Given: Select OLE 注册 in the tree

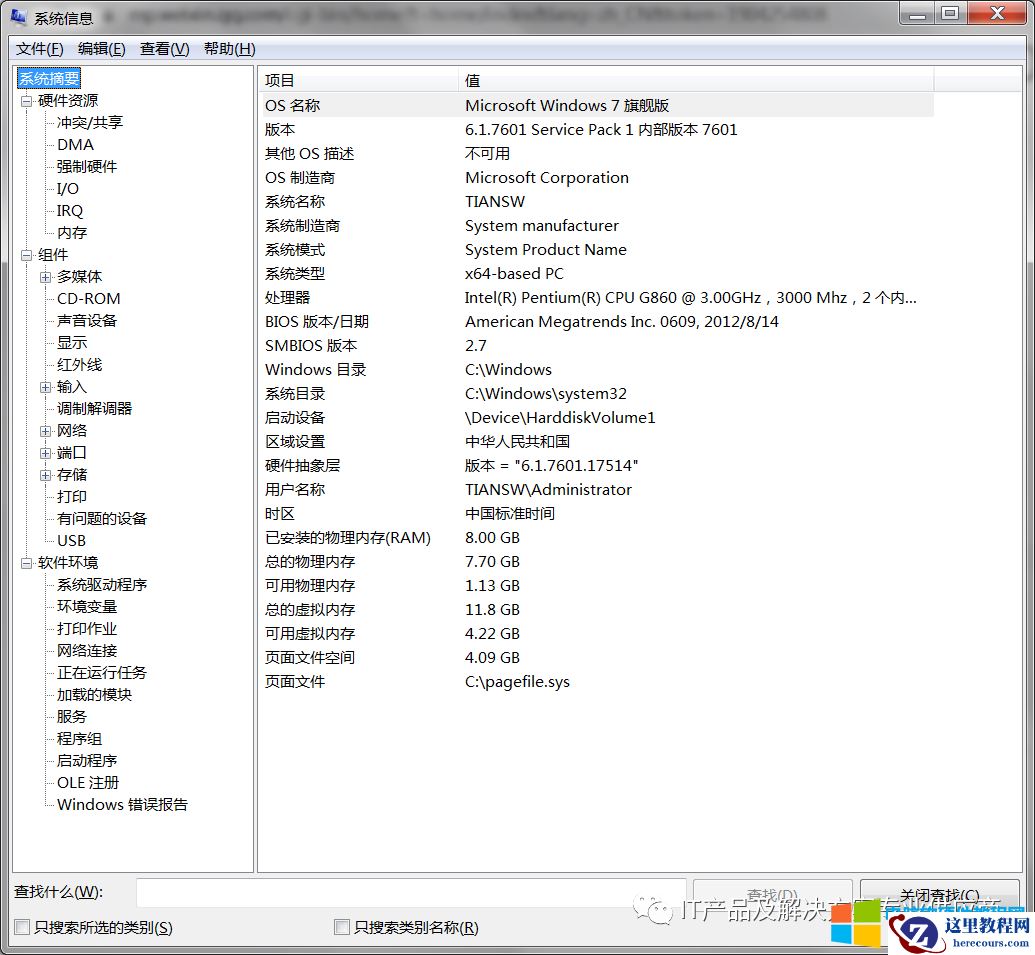Looking at the screenshot, I should (88, 783).
